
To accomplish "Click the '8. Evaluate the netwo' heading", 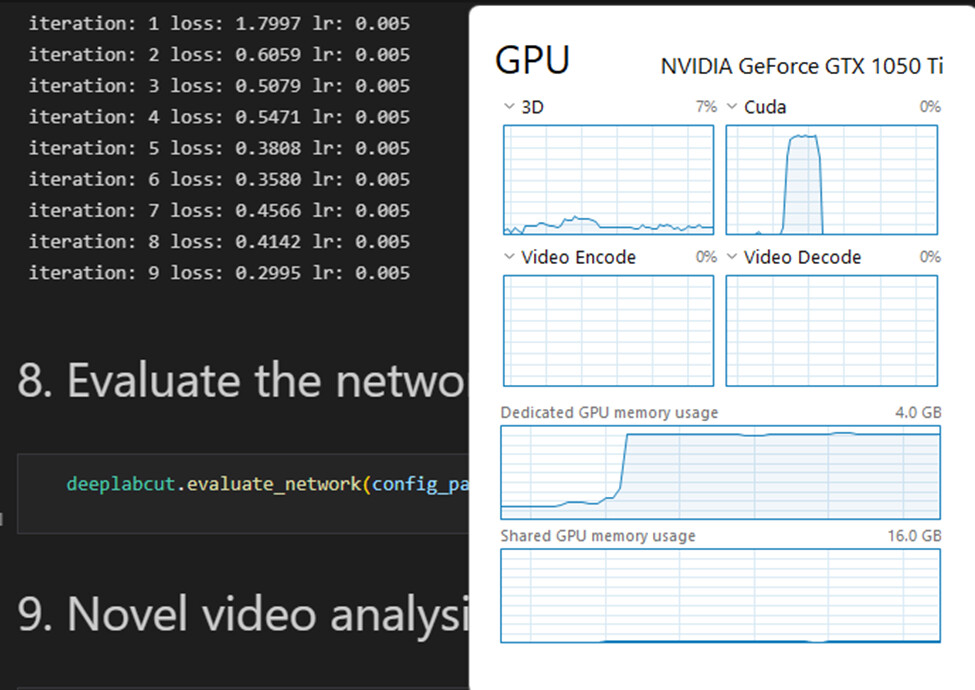I will pyautogui.click(x=241, y=380).
